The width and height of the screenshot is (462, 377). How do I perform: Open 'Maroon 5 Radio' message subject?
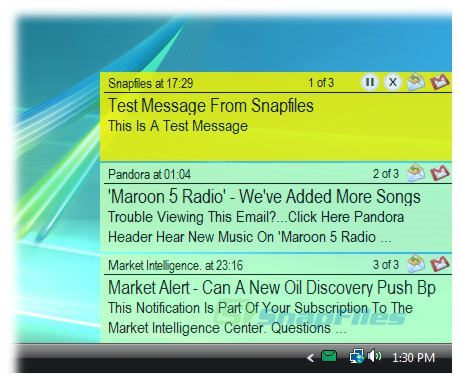click(264, 197)
